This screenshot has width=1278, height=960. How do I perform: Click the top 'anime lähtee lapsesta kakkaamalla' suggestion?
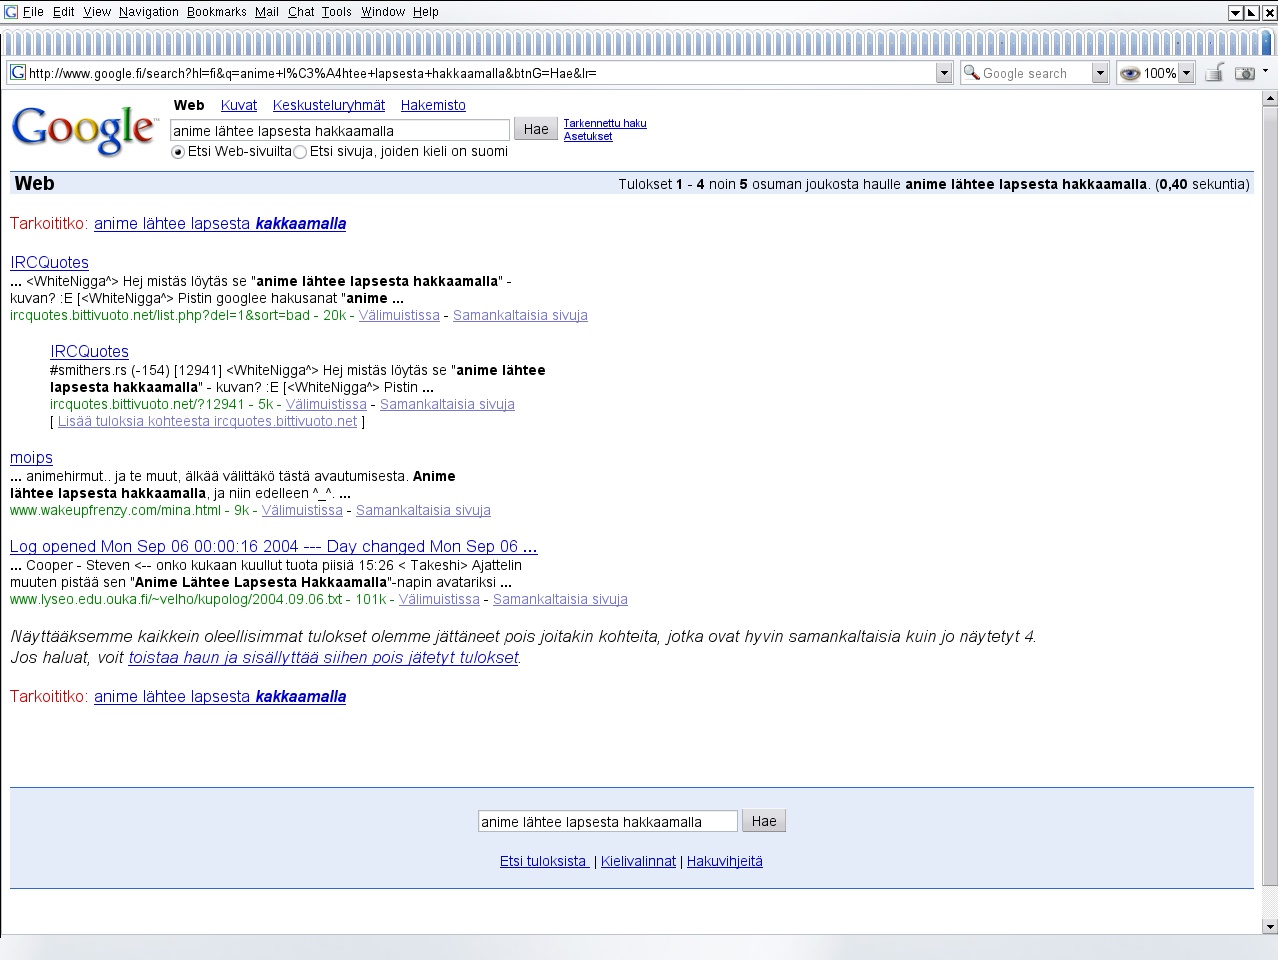[x=220, y=223]
